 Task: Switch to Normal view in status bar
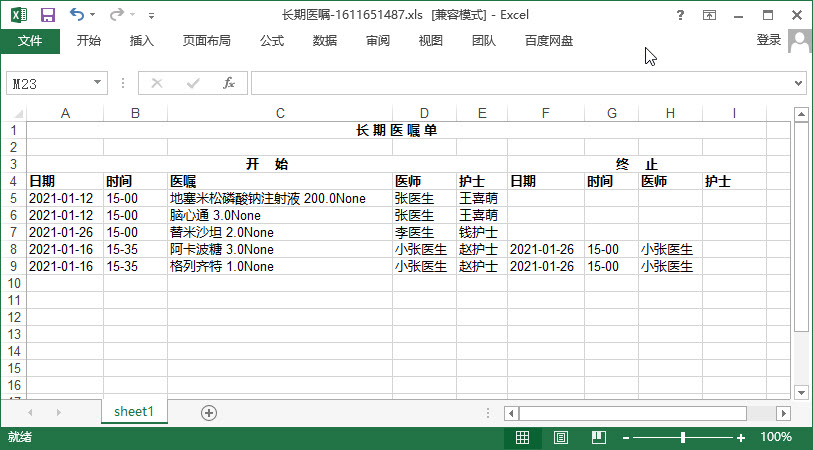pyautogui.click(x=523, y=438)
